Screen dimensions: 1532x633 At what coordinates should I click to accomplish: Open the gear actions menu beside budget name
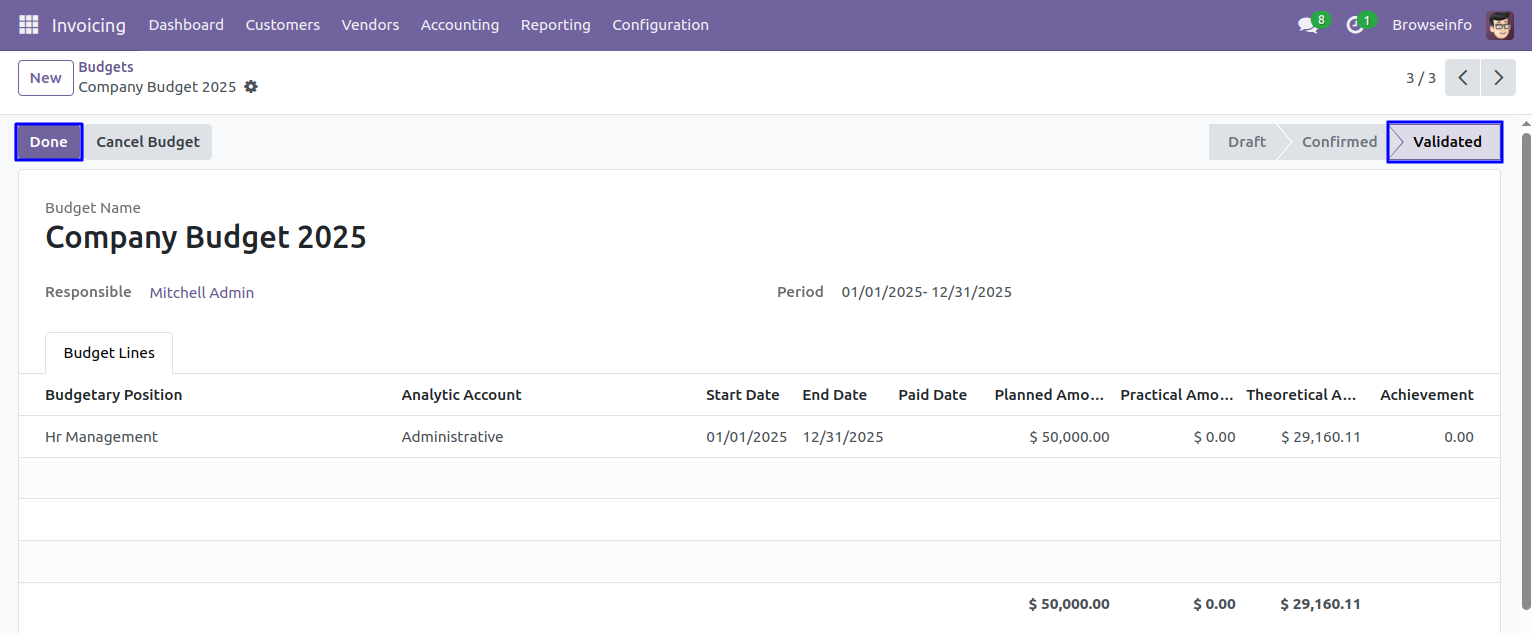click(x=251, y=87)
